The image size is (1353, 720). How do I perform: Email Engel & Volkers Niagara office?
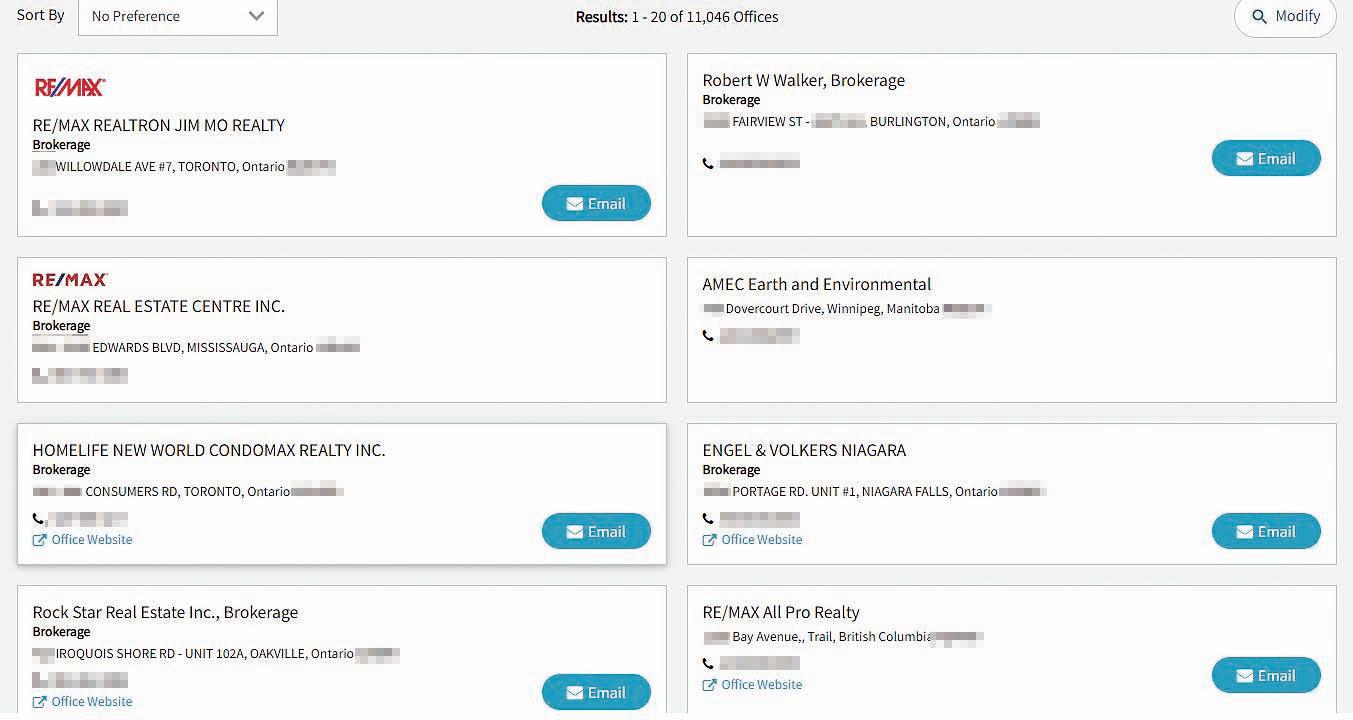1266,532
